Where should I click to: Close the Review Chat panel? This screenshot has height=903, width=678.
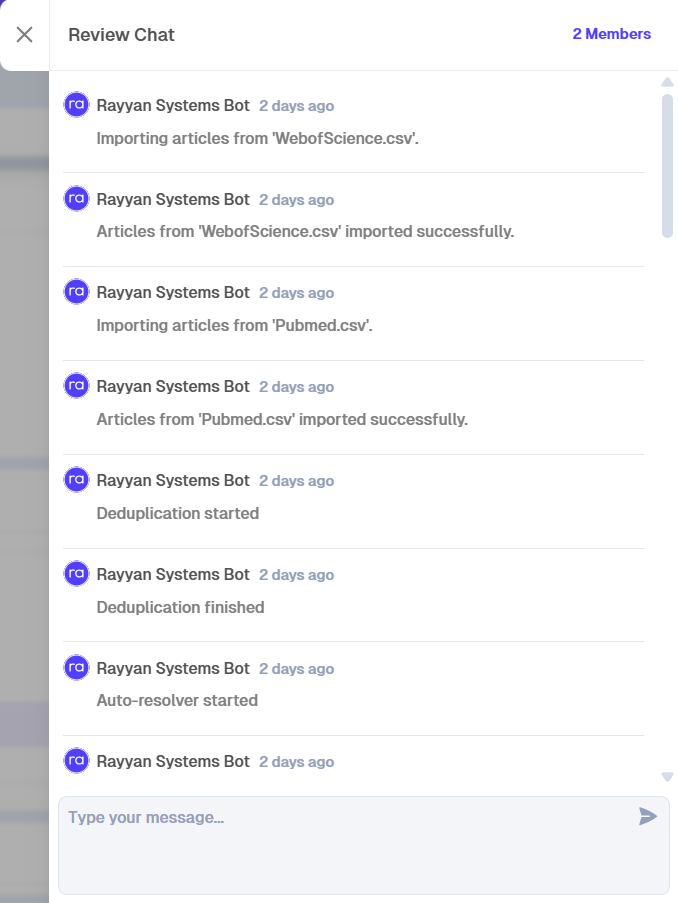pos(24,35)
